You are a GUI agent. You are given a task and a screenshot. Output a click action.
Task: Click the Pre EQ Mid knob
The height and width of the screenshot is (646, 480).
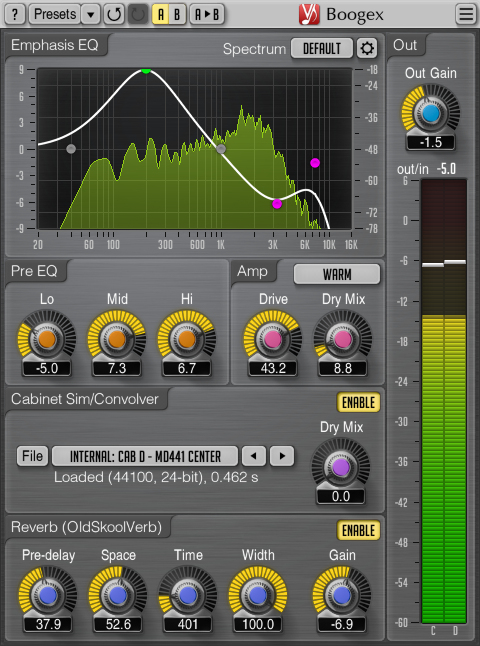tap(117, 339)
